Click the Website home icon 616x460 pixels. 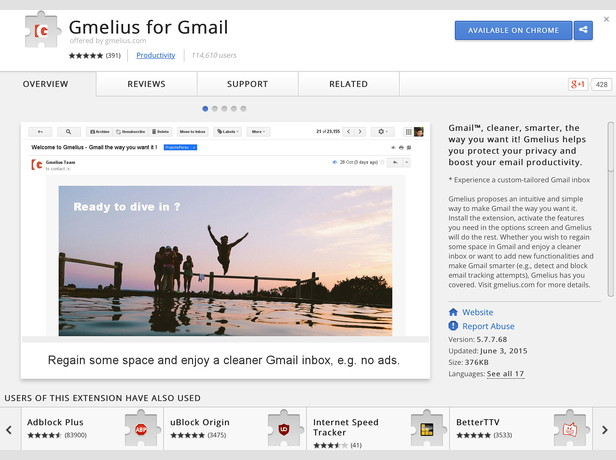(453, 312)
